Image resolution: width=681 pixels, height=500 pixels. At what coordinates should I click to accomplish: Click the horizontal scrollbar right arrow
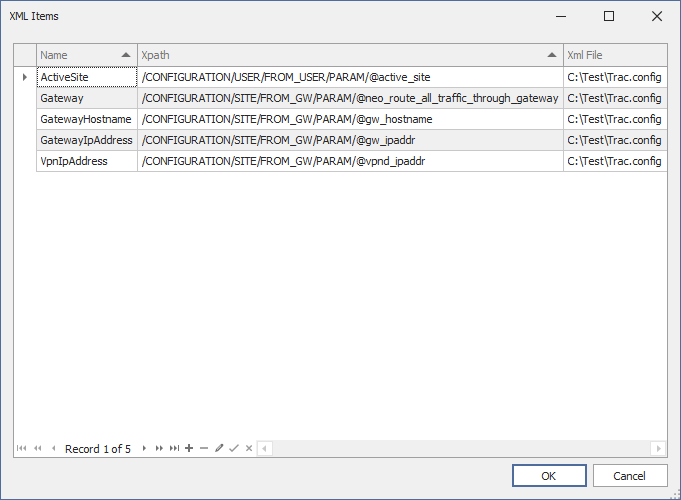coord(658,448)
